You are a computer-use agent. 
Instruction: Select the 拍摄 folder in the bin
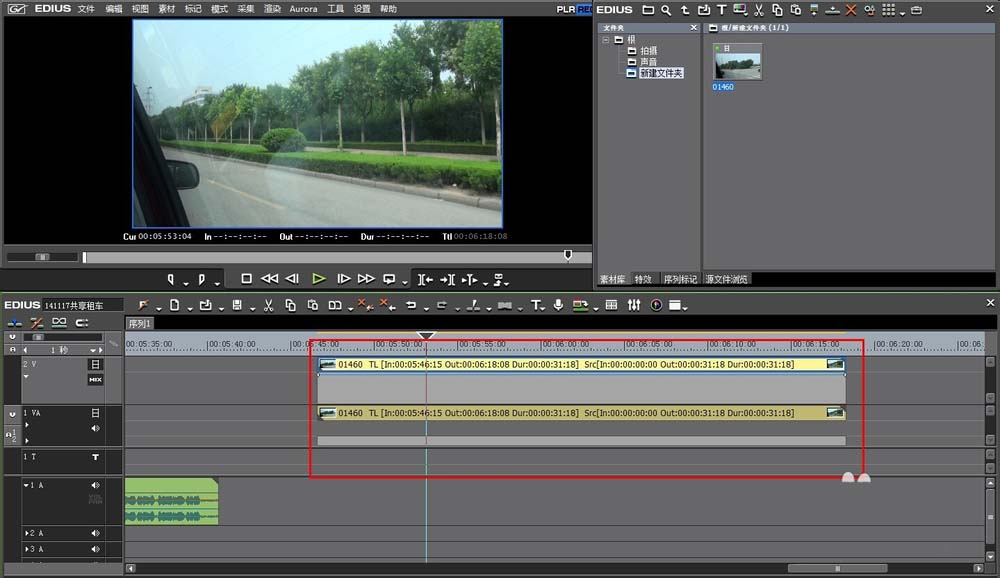coord(649,51)
